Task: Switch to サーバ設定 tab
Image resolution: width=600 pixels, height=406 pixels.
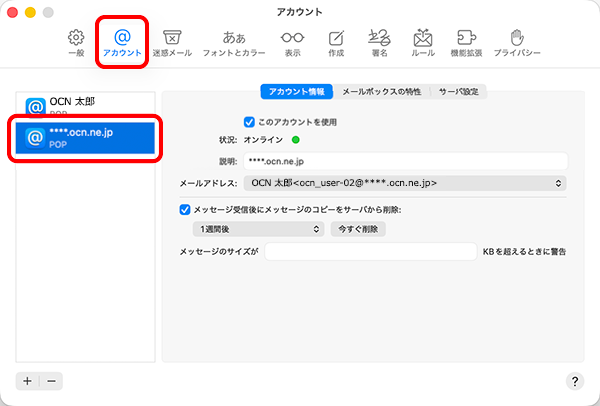Action: (x=460, y=92)
